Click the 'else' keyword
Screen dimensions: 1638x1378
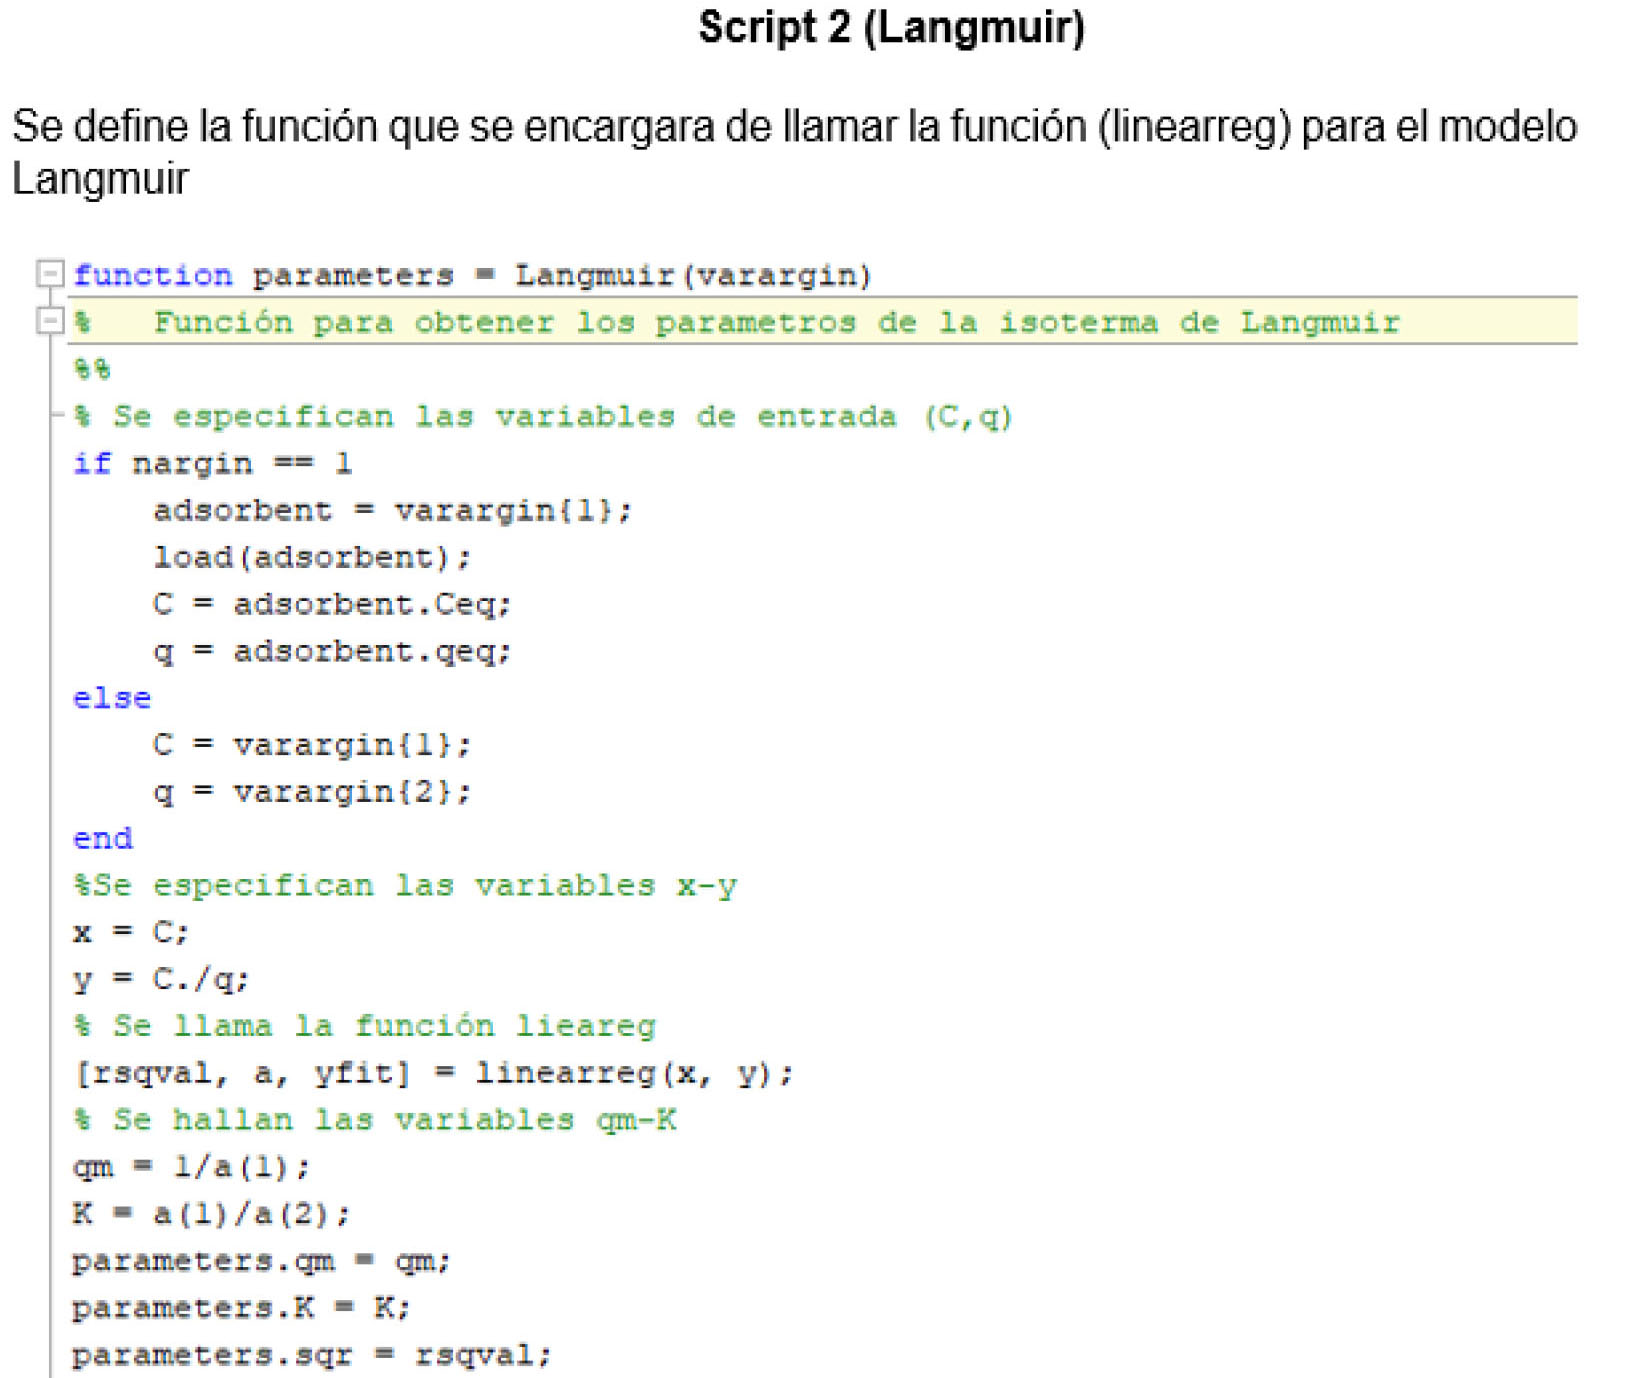click(111, 698)
